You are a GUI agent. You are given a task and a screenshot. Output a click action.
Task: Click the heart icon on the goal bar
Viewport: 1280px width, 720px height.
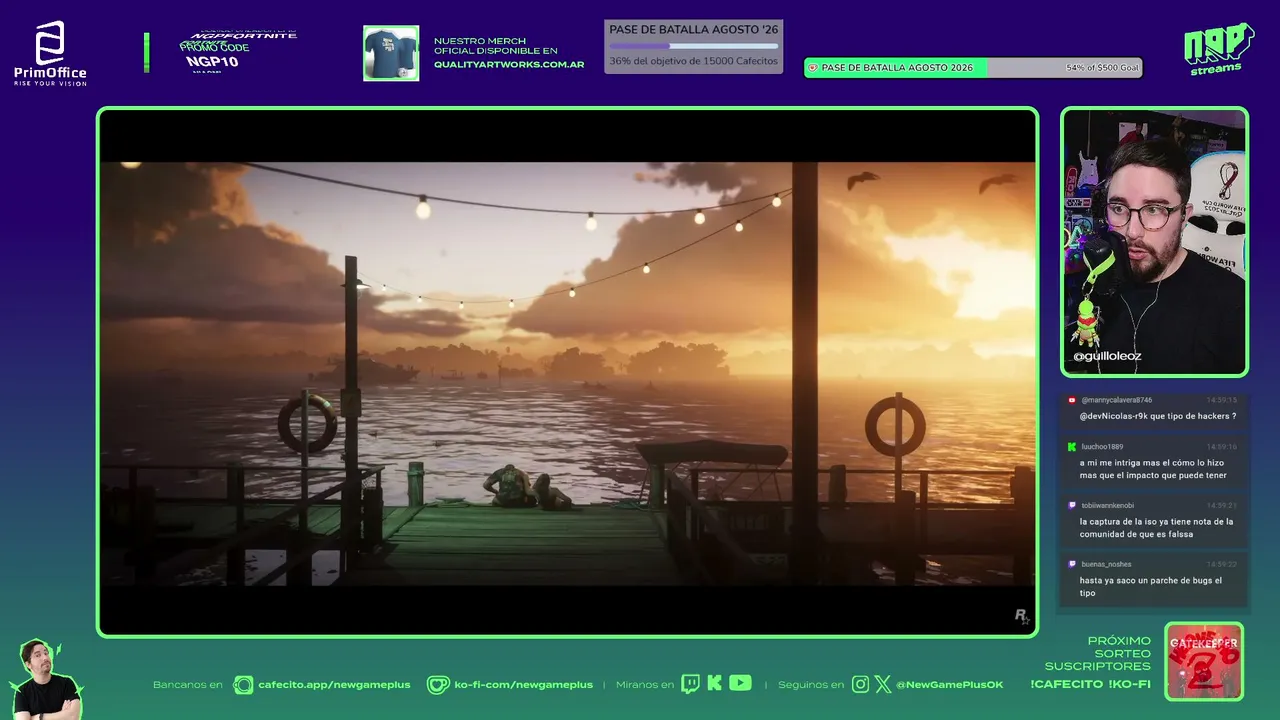tap(813, 68)
